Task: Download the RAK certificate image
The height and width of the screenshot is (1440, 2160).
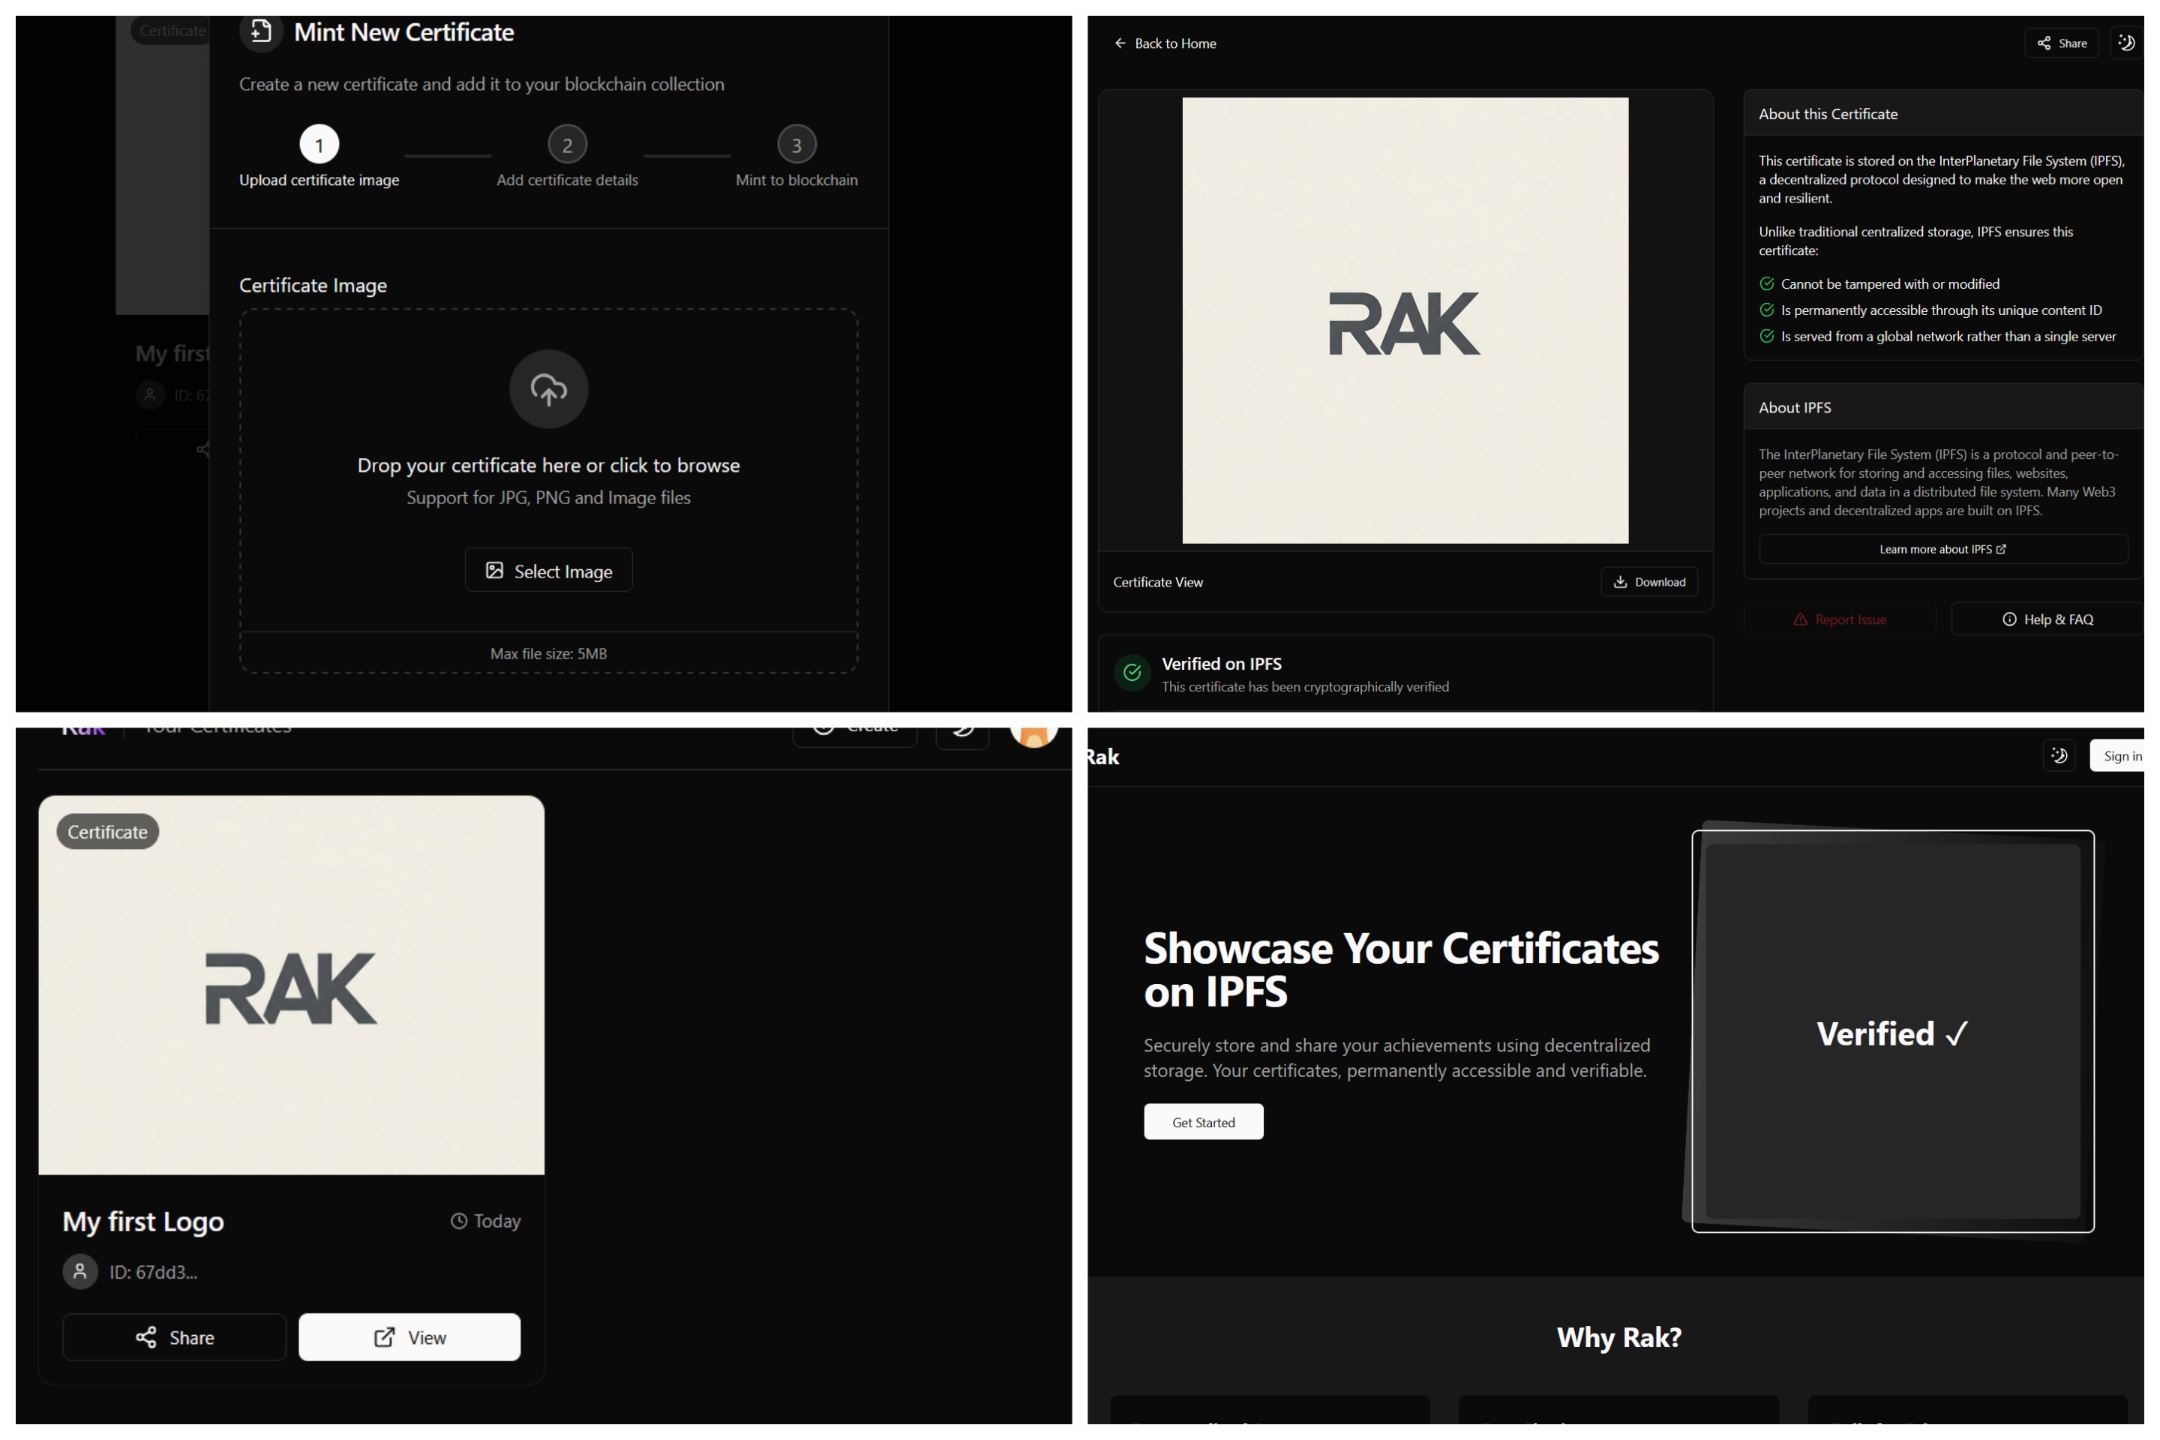Action: (x=1648, y=582)
